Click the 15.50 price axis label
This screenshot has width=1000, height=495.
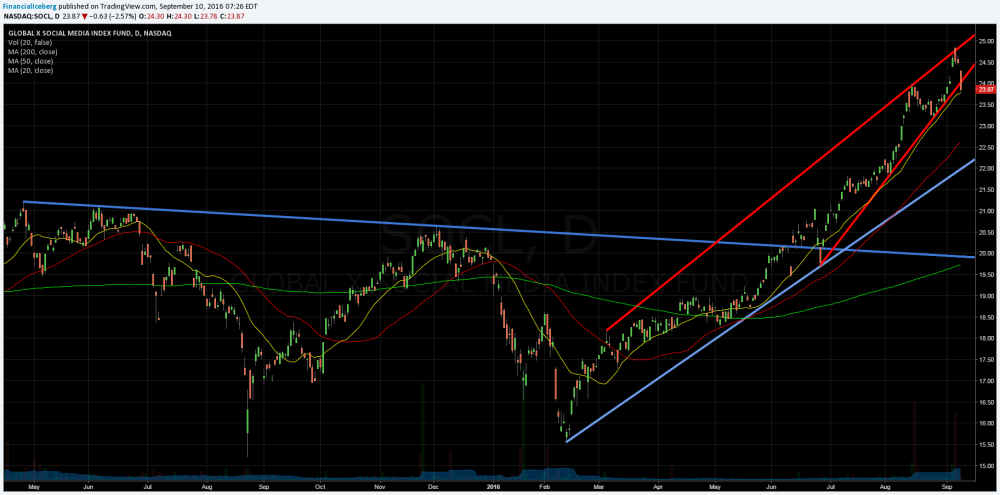986,445
